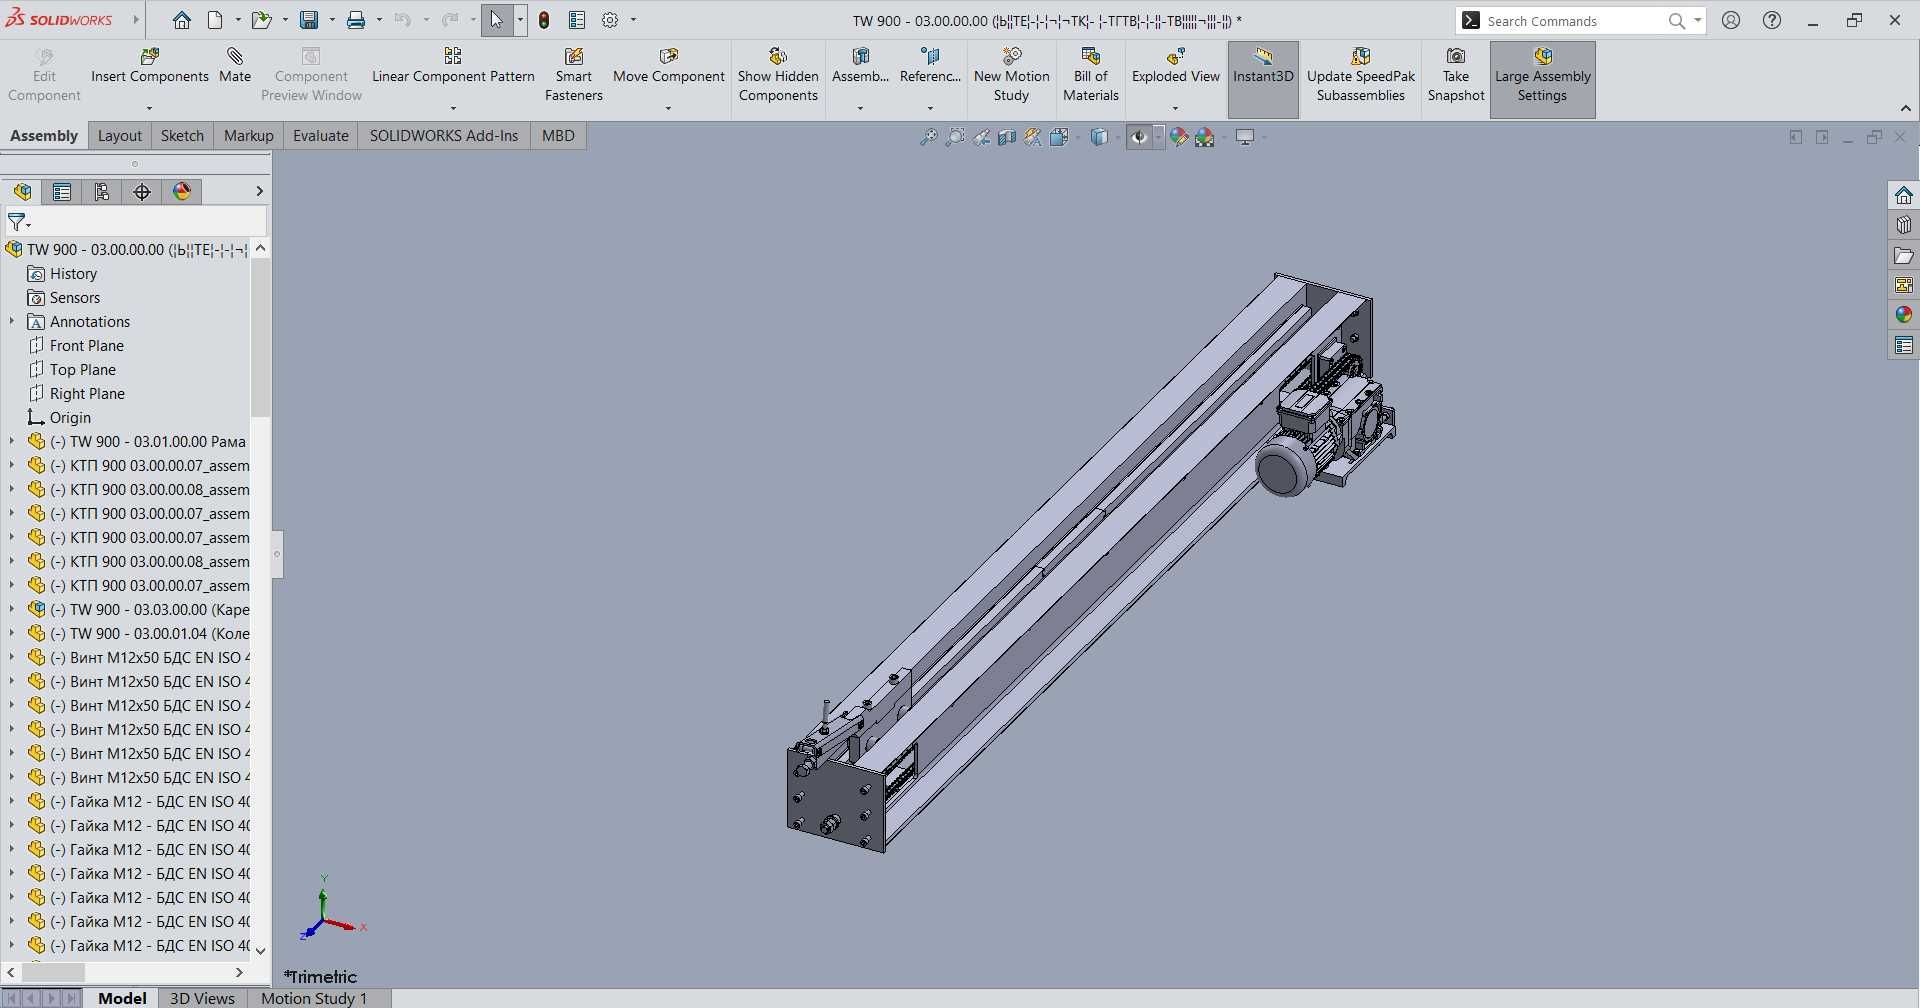Image resolution: width=1920 pixels, height=1008 pixels.
Task: Click Update SpeedPak Subassemblies
Action: click(1361, 75)
